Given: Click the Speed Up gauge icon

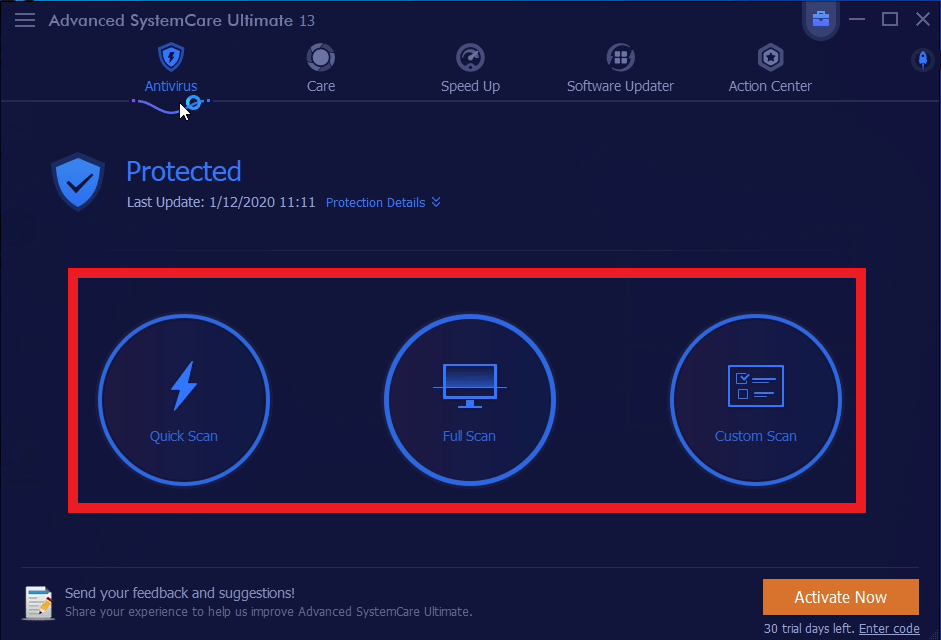Looking at the screenshot, I should pyautogui.click(x=470, y=58).
